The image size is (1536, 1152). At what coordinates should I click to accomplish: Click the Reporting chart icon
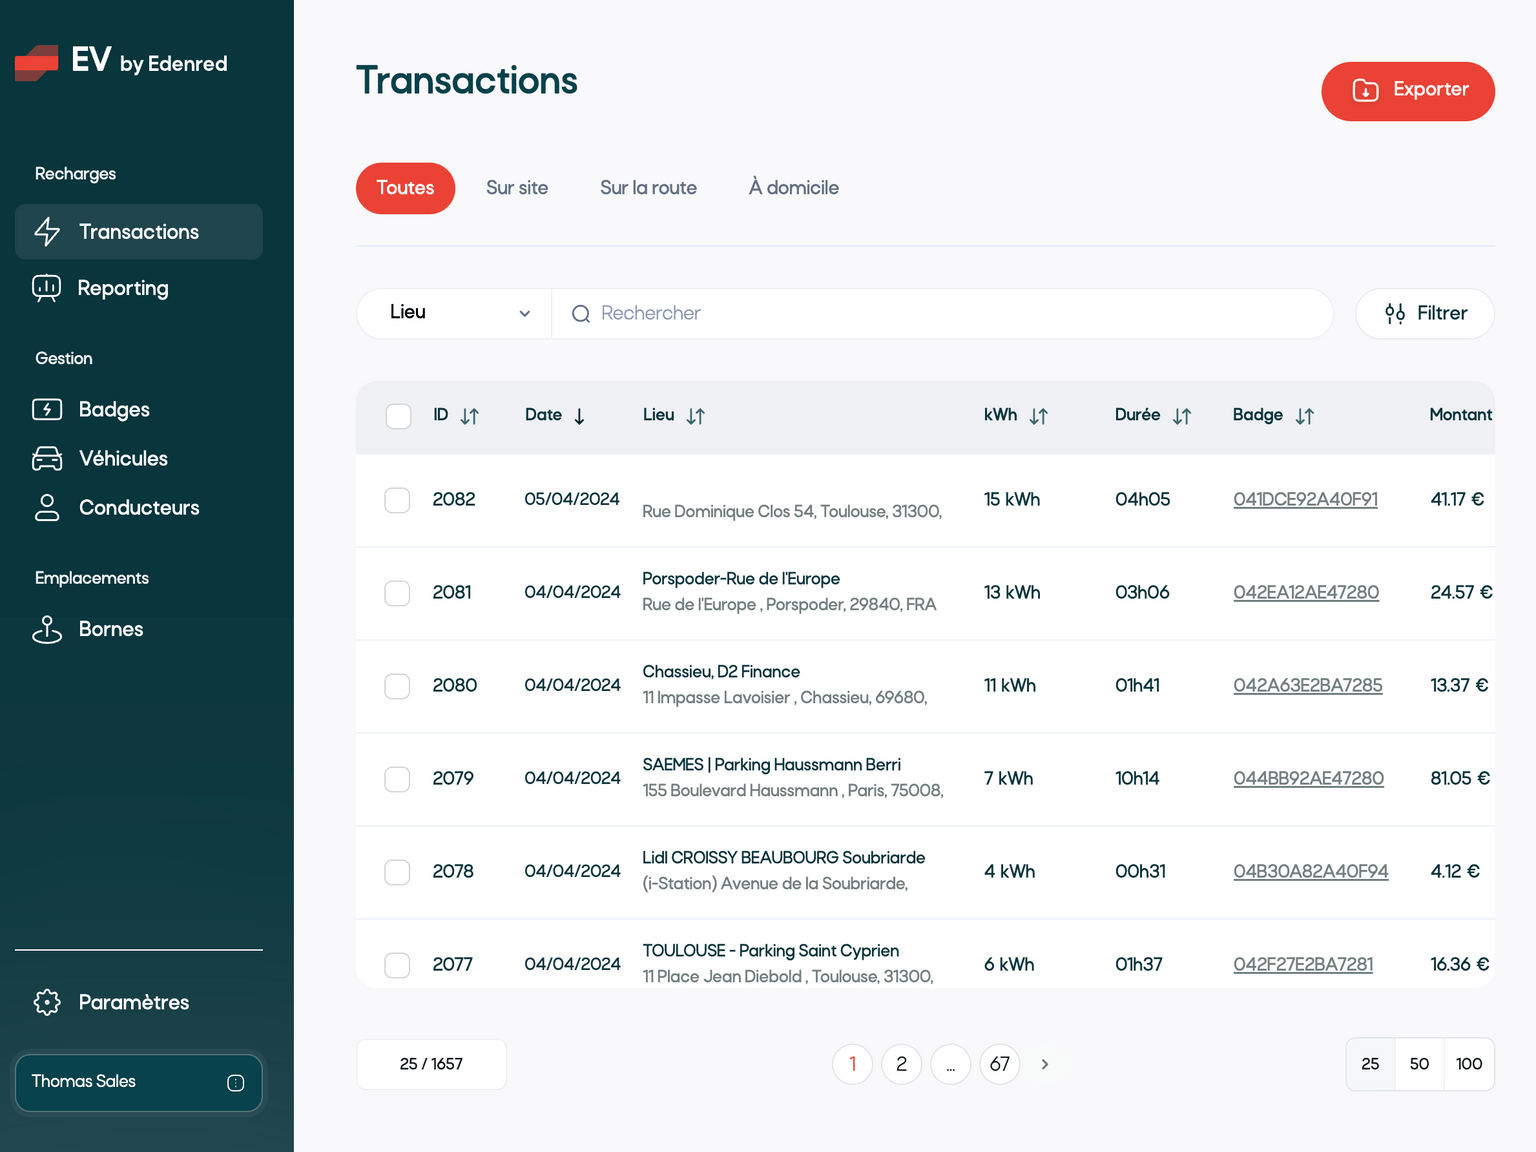pyautogui.click(x=46, y=288)
